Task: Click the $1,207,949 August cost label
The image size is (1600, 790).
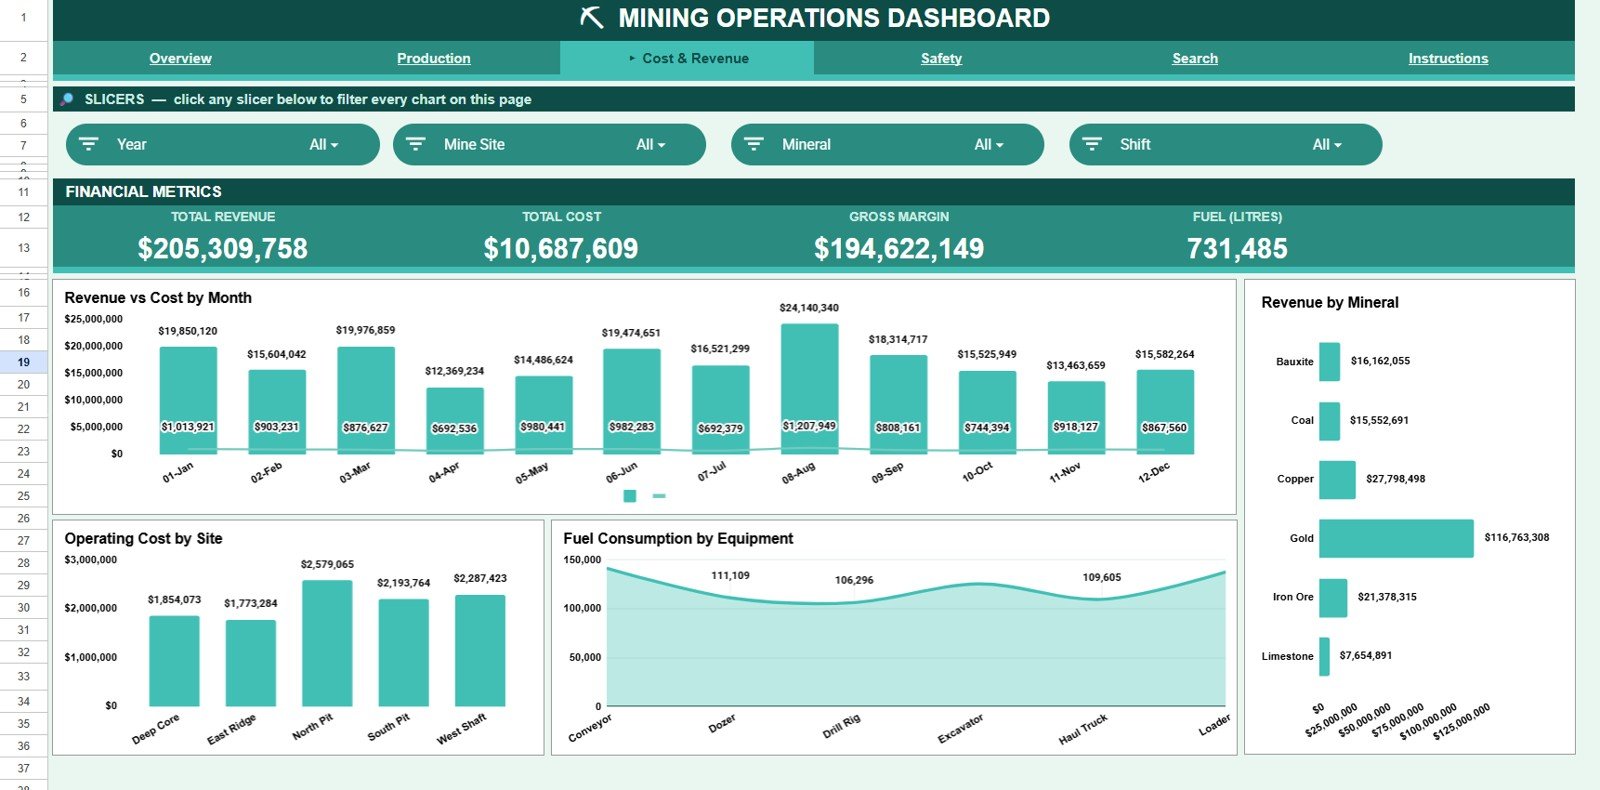Action: tap(809, 426)
